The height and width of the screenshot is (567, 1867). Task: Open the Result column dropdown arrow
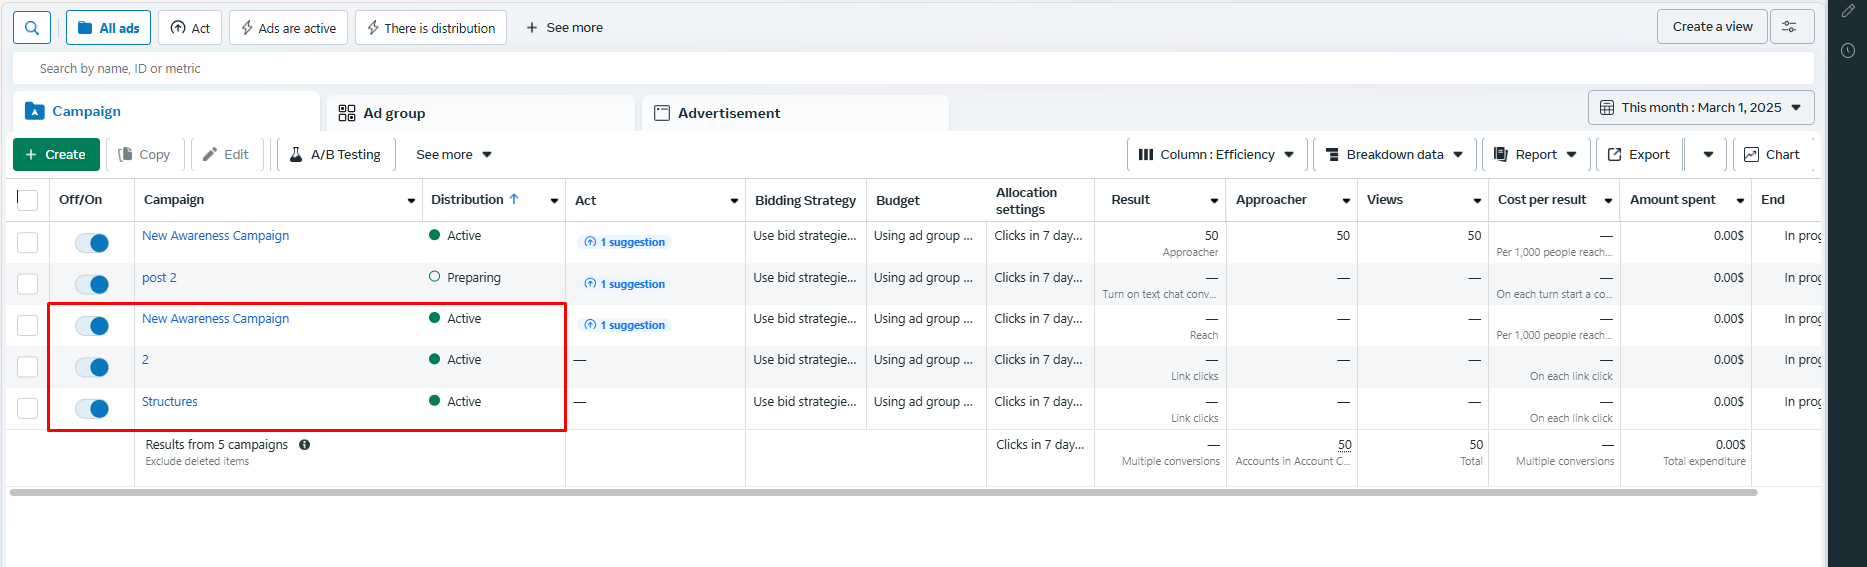pos(1214,201)
